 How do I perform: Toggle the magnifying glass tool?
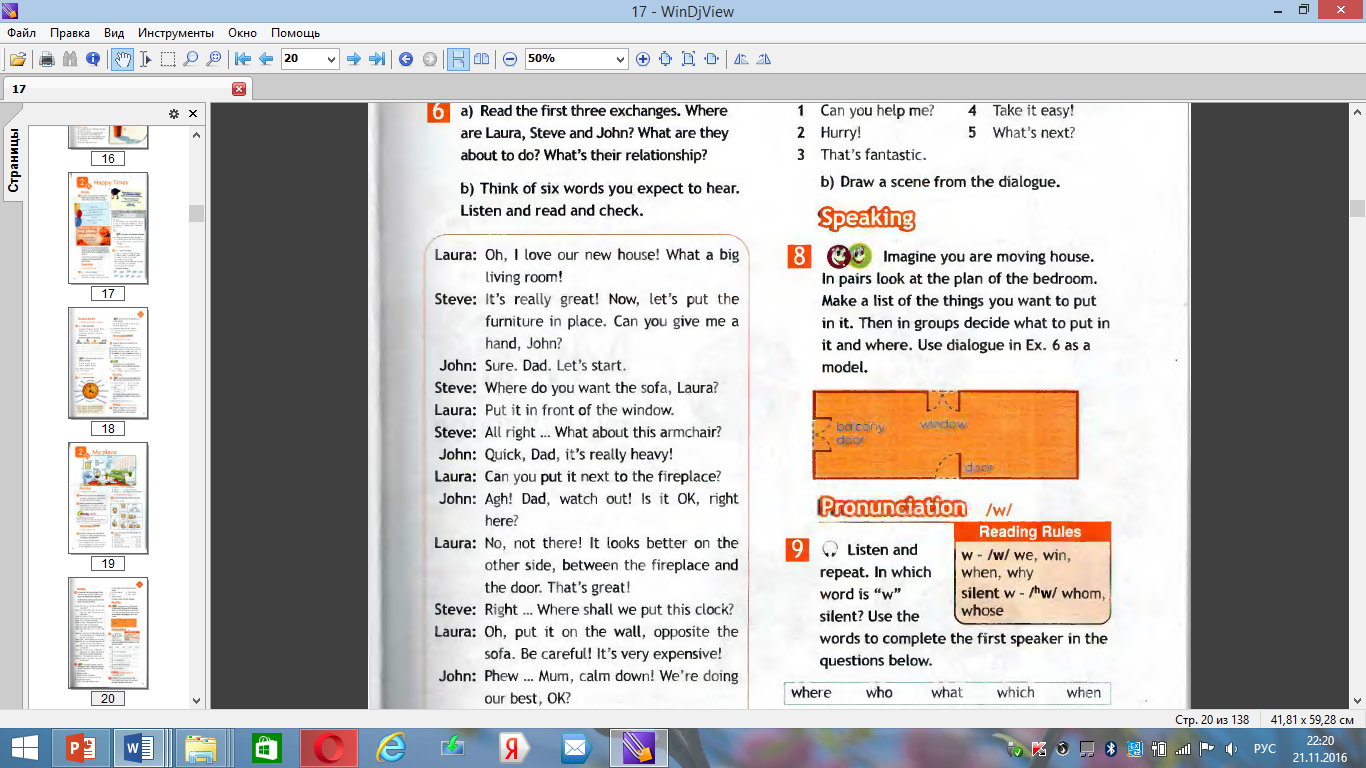191,59
